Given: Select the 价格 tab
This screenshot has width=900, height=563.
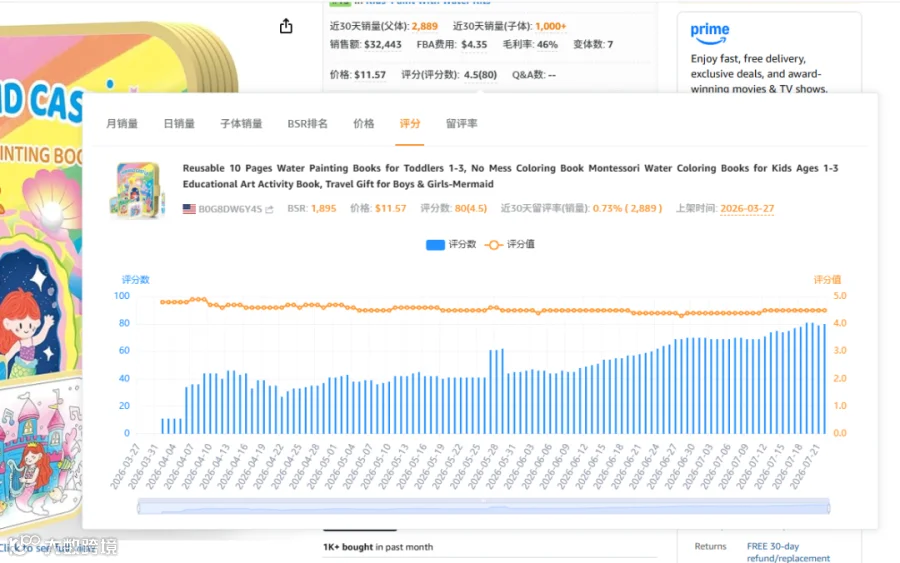Looking at the screenshot, I should tap(364, 123).
